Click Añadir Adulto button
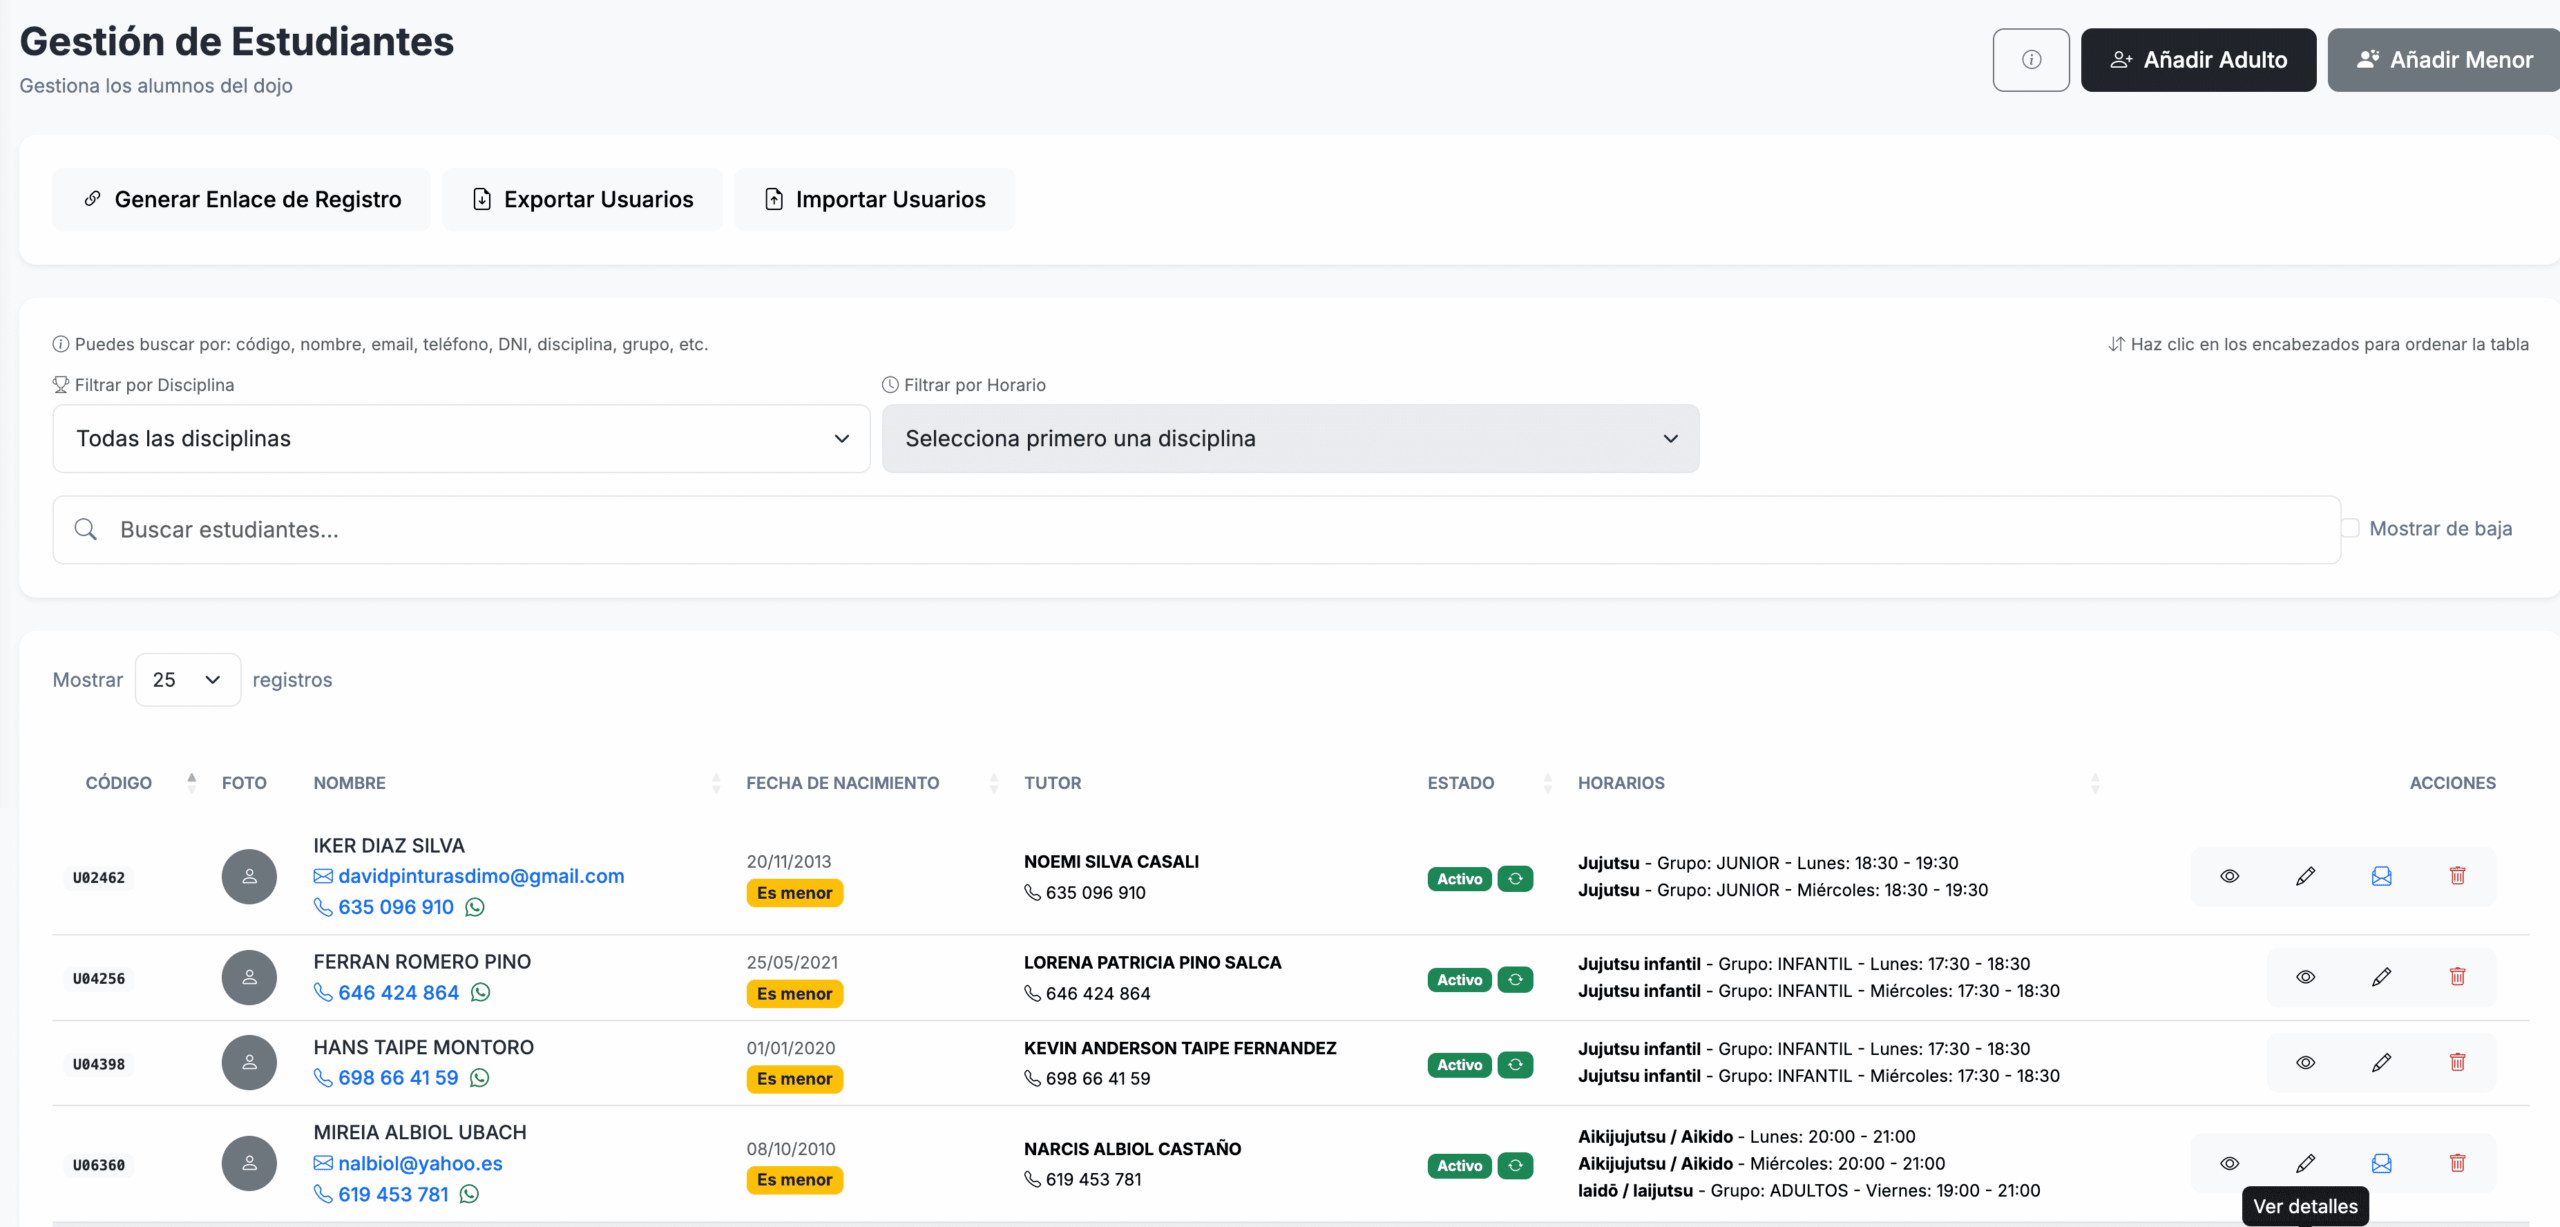The height and width of the screenshot is (1227, 2560). click(2197, 60)
